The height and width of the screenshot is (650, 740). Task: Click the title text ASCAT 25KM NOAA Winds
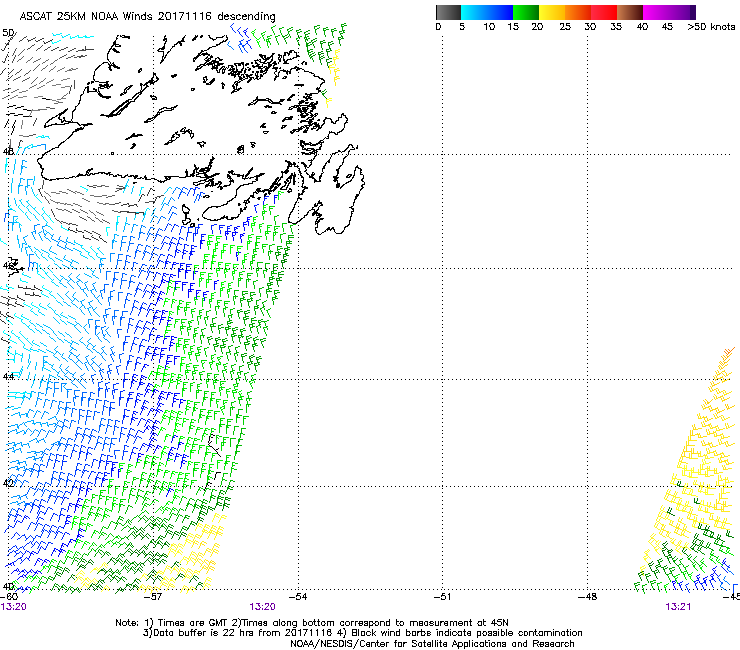(x=86, y=16)
